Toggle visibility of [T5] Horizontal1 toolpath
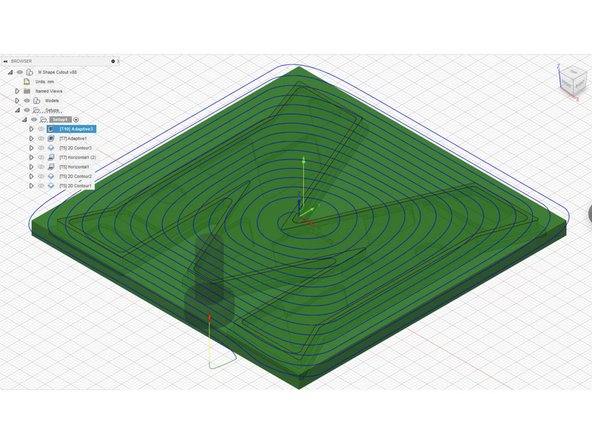Viewport: 592px width, 444px height. pyautogui.click(x=41, y=167)
